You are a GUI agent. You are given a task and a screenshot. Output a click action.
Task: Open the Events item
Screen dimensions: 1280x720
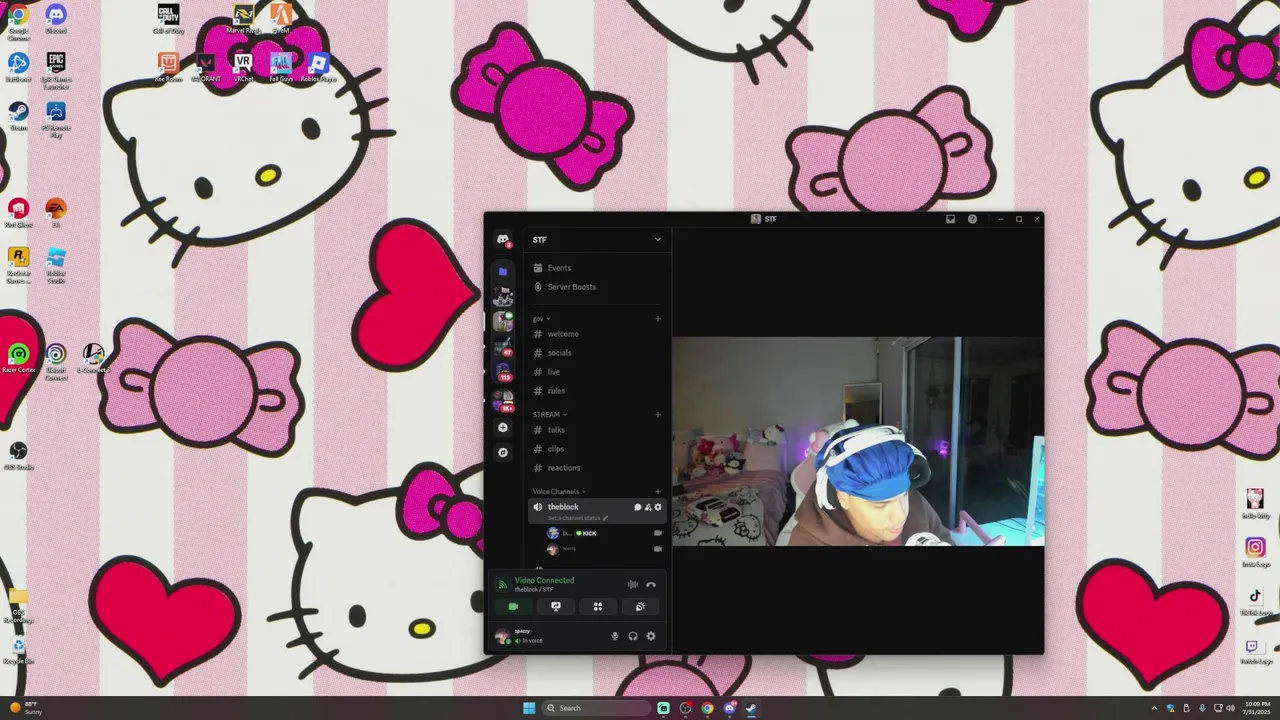[x=597, y=268]
